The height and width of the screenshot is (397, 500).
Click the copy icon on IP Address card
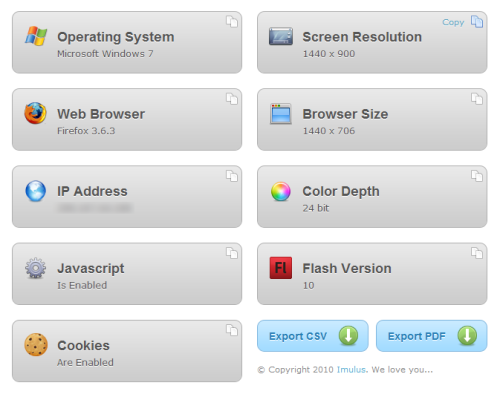pyautogui.click(x=232, y=176)
